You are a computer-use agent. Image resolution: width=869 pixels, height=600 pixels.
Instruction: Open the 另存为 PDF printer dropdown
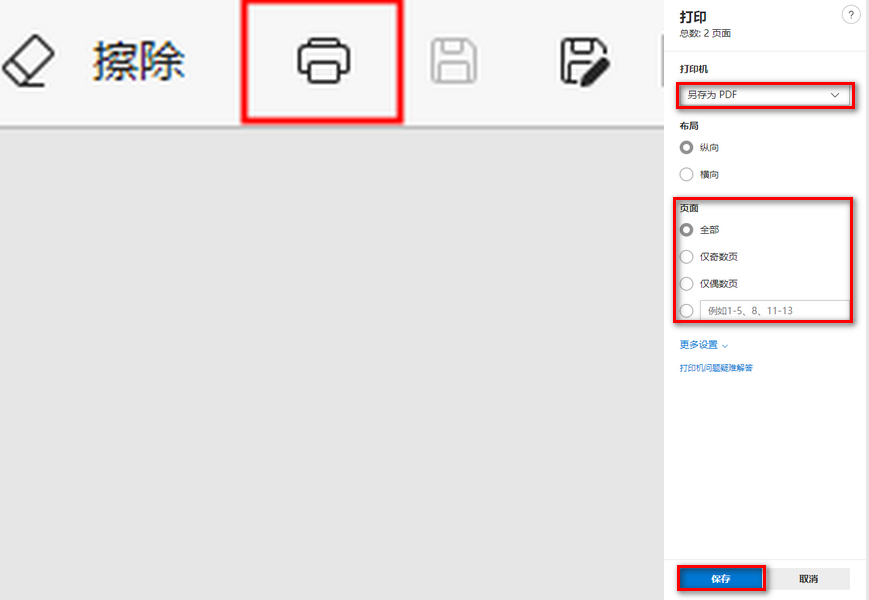(765, 95)
